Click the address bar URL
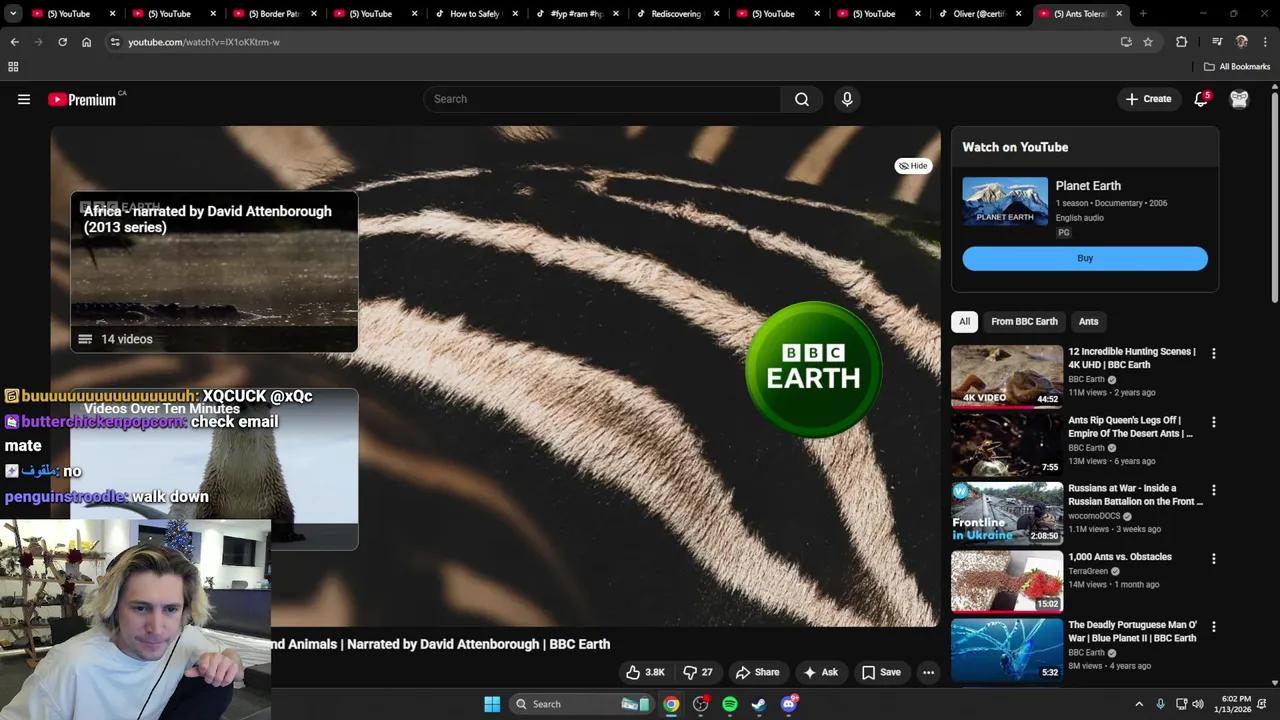 204,42
